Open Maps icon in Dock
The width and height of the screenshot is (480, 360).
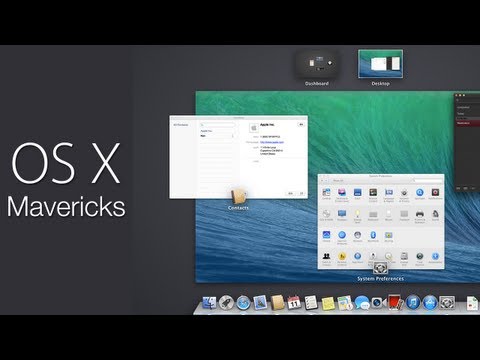tap(345, 303)
